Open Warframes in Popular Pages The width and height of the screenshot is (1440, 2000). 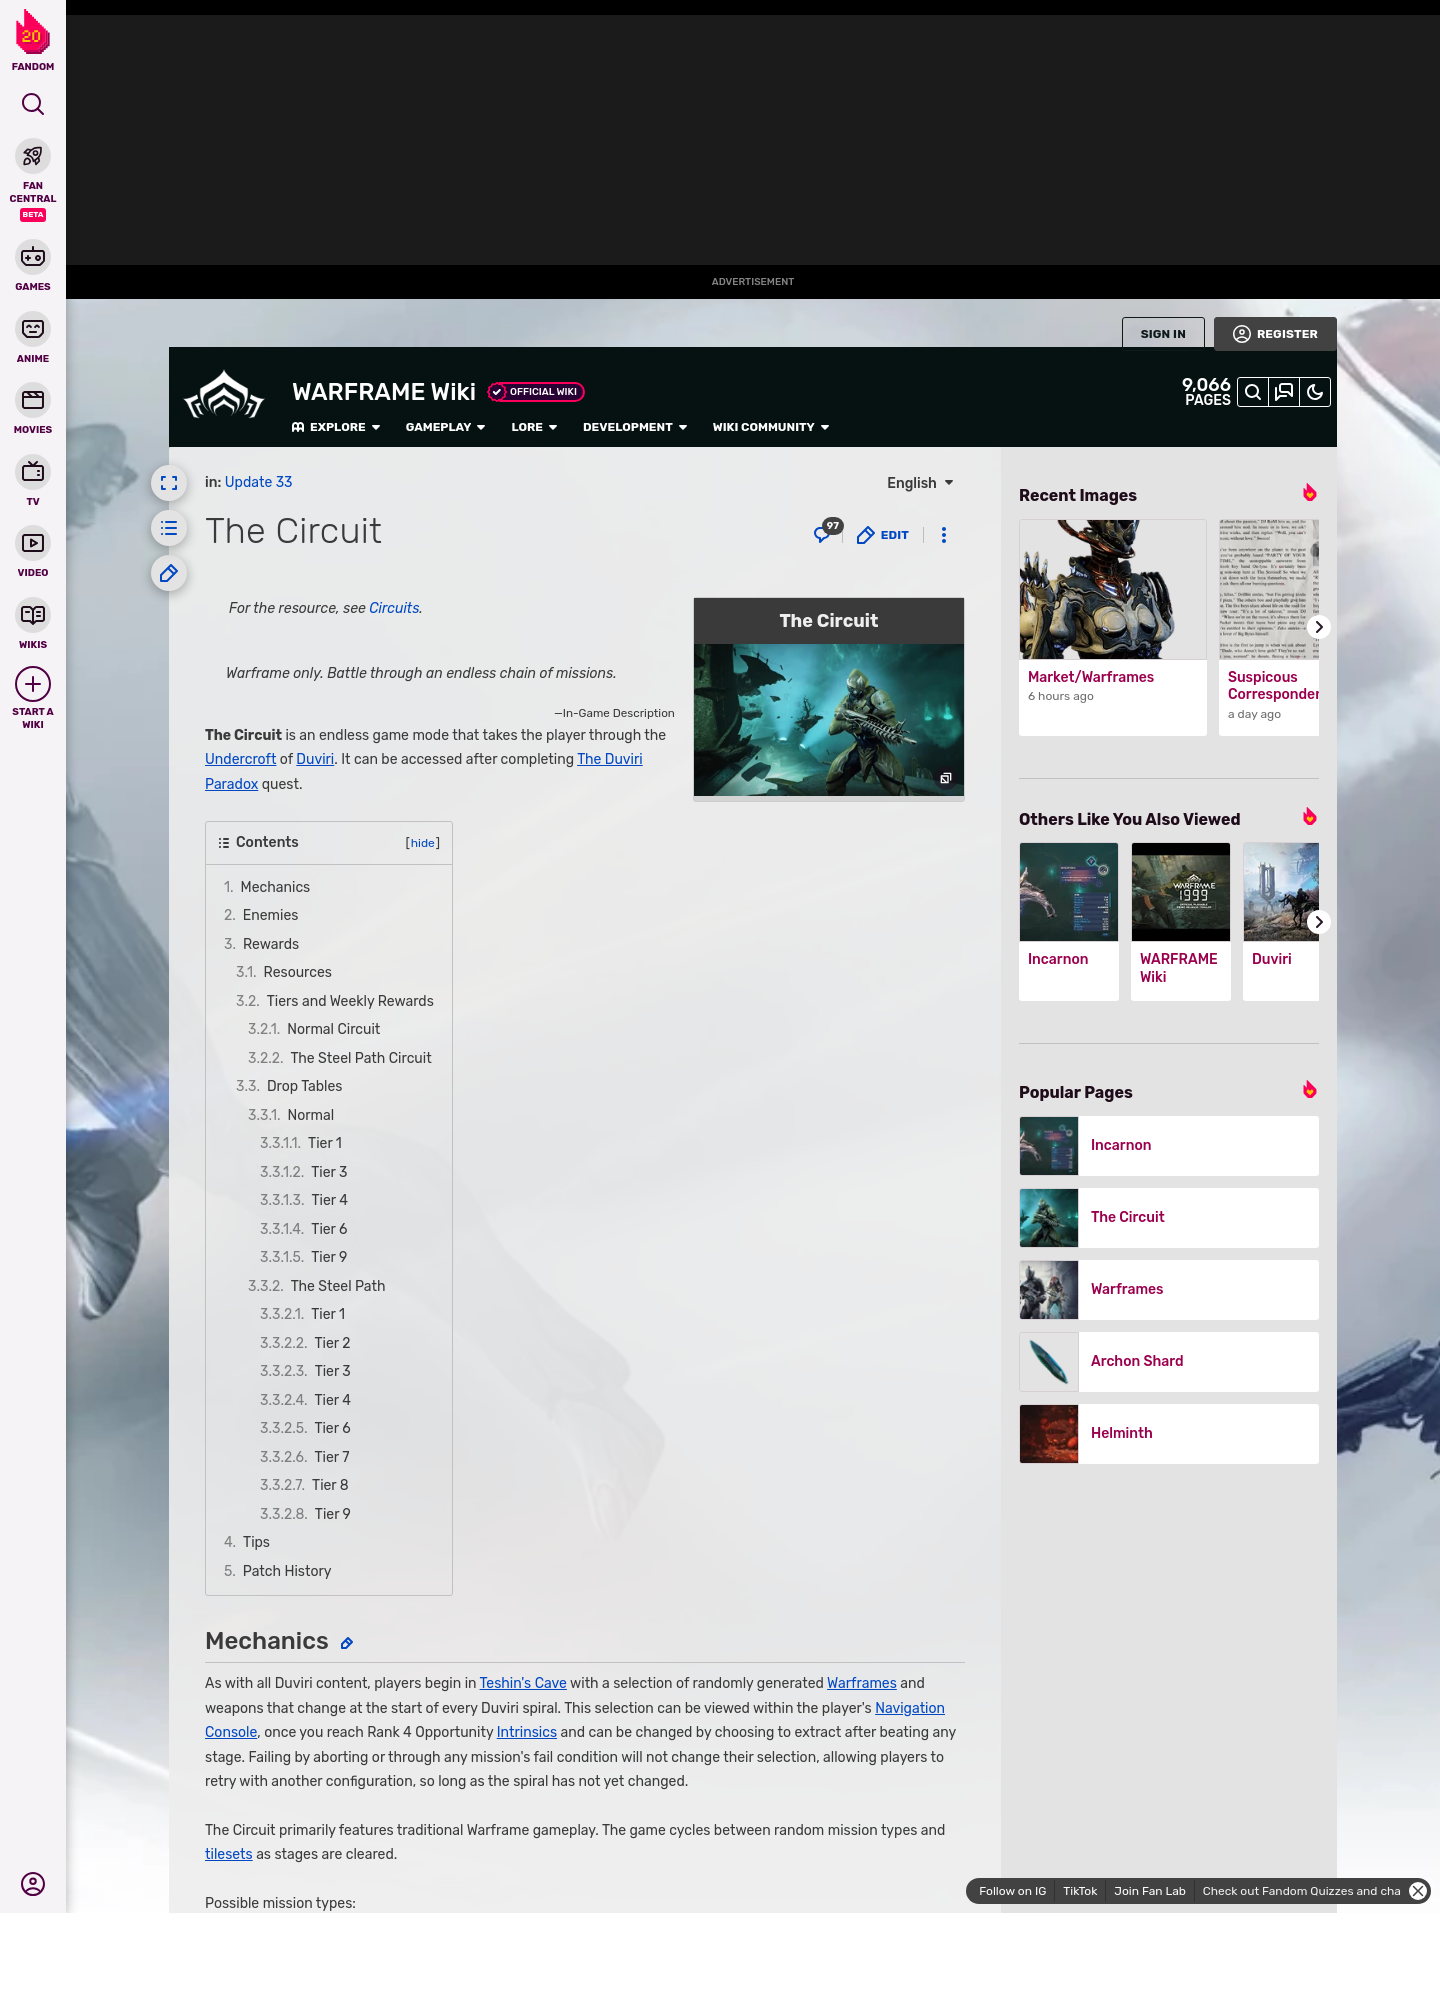(x=1169, y=1289)
